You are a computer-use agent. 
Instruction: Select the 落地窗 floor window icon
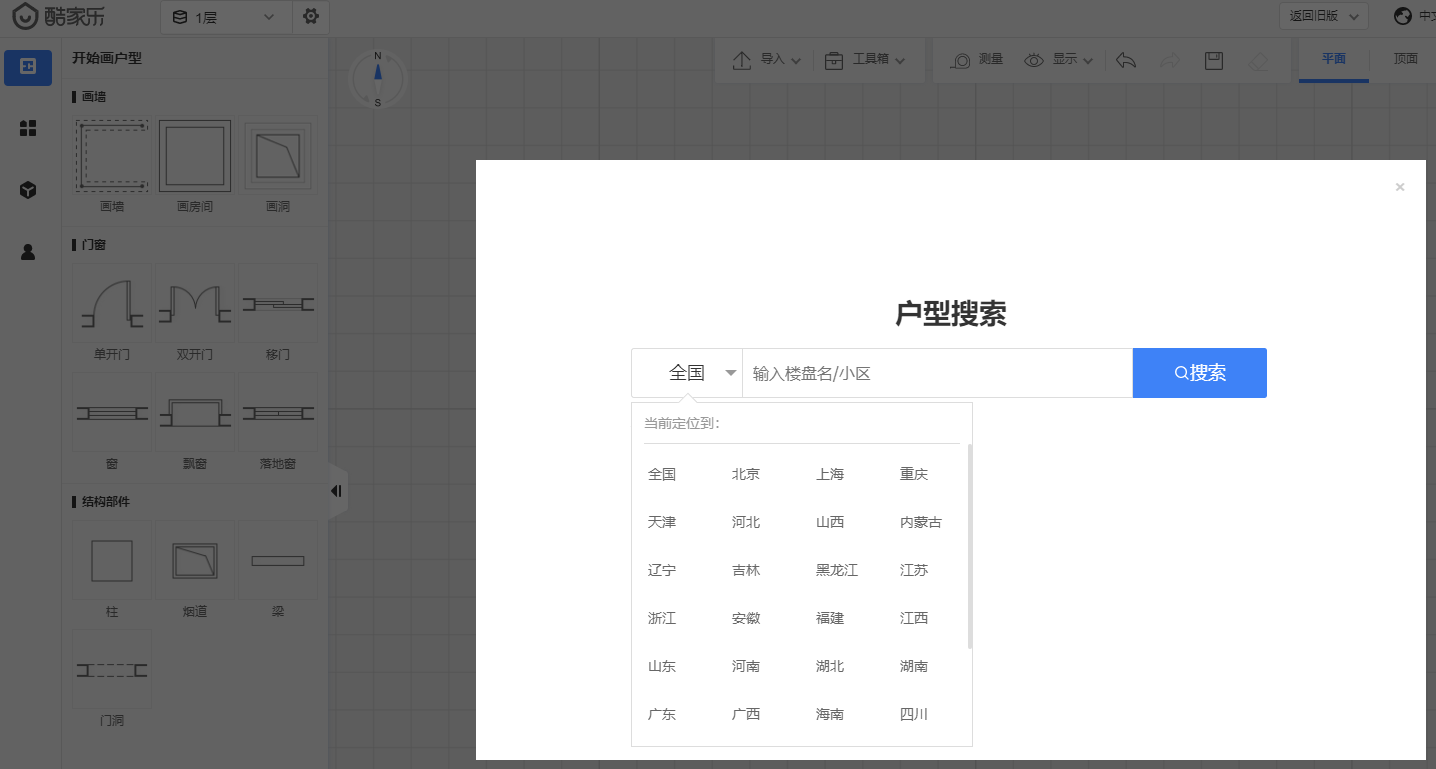click(278, 412)
